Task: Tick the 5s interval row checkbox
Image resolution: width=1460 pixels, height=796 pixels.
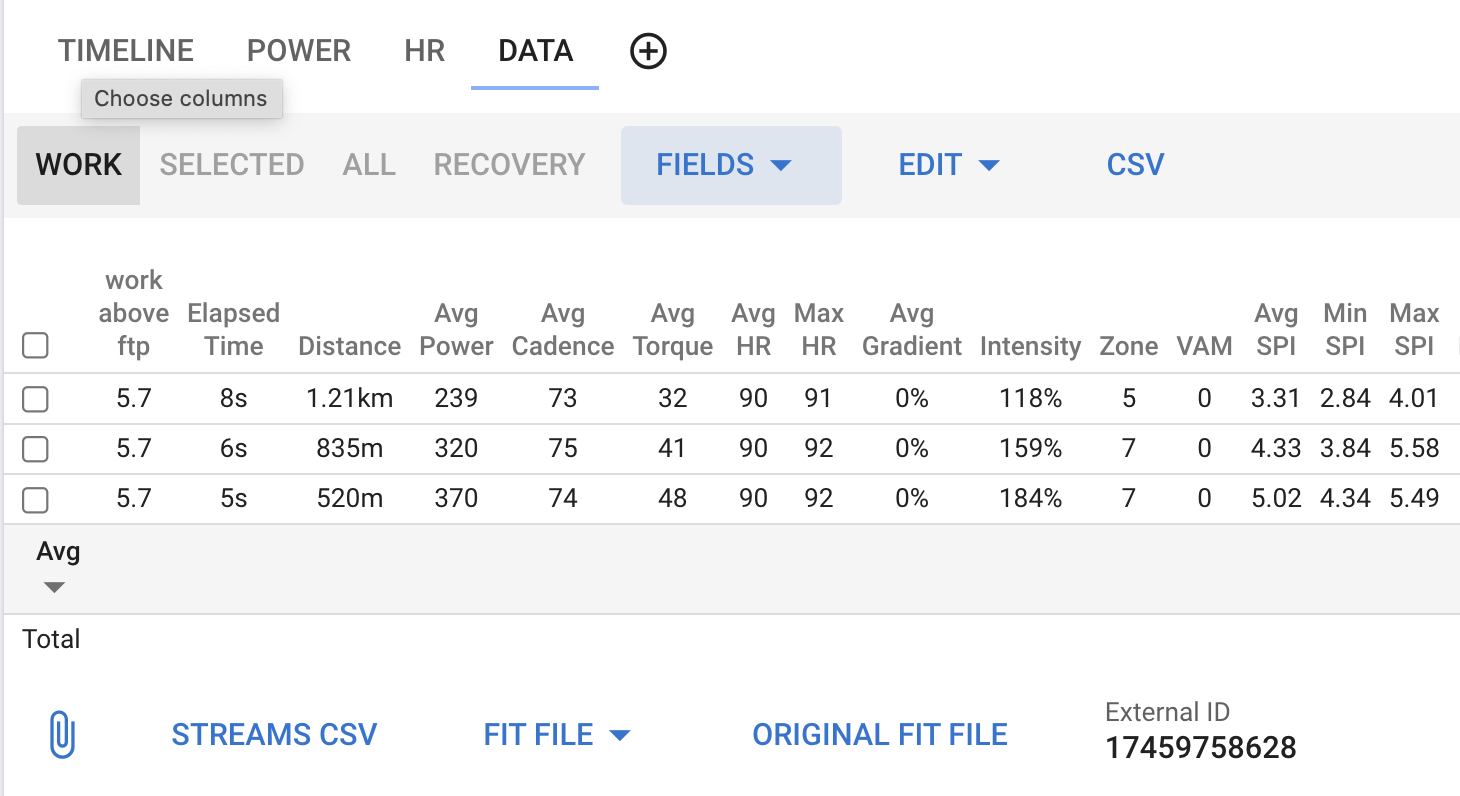Action: 35,500
